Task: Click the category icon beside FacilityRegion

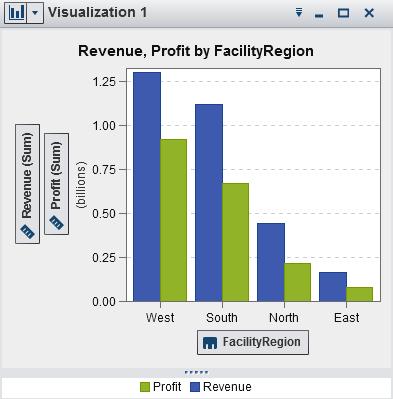Action: click(x=210, y=342)
